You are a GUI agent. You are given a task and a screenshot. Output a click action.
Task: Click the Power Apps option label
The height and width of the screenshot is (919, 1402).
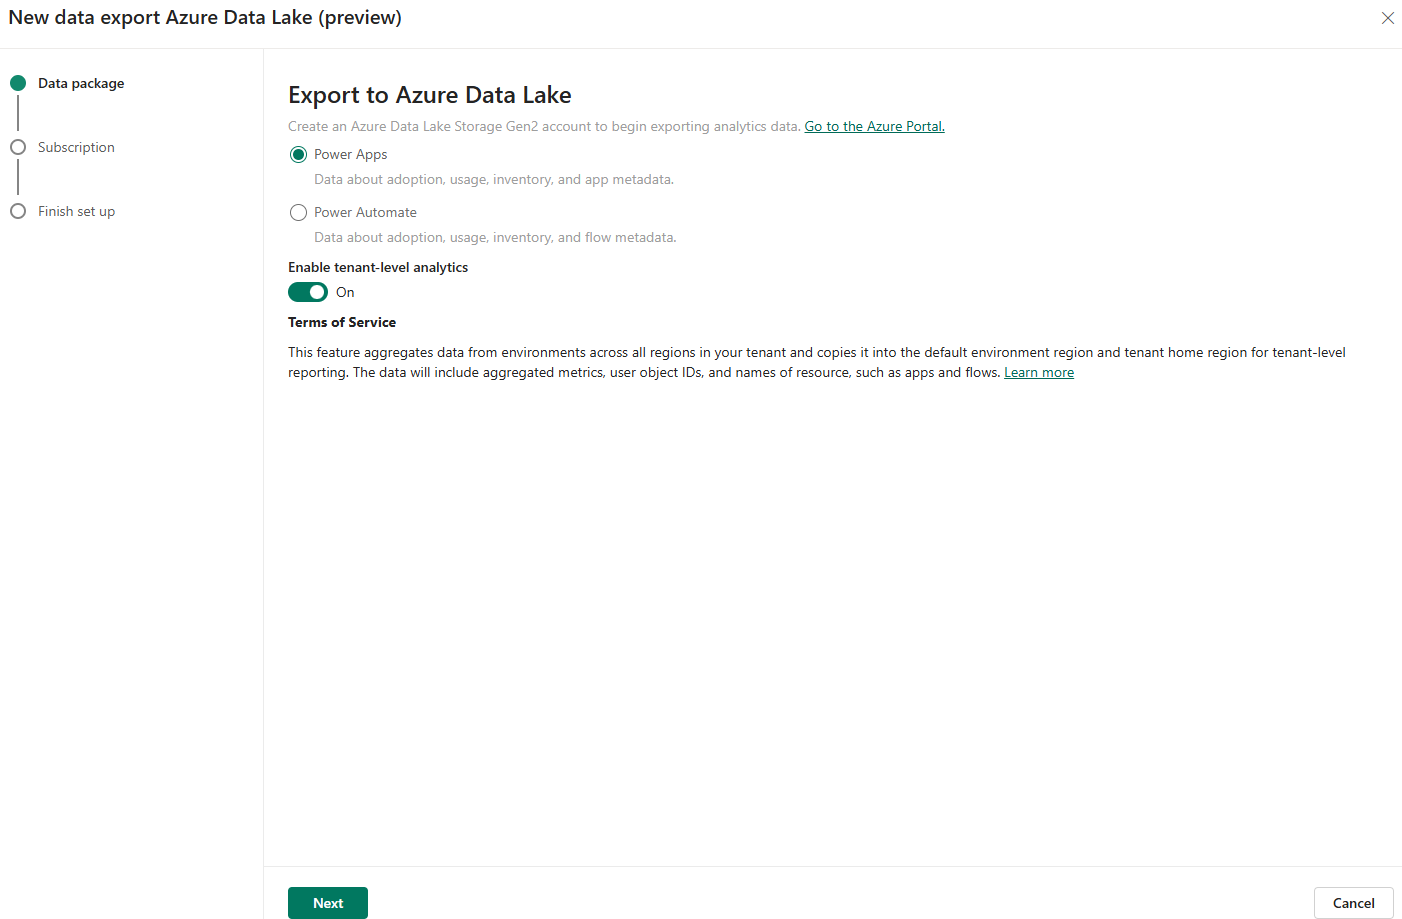(x=350, y=154)
